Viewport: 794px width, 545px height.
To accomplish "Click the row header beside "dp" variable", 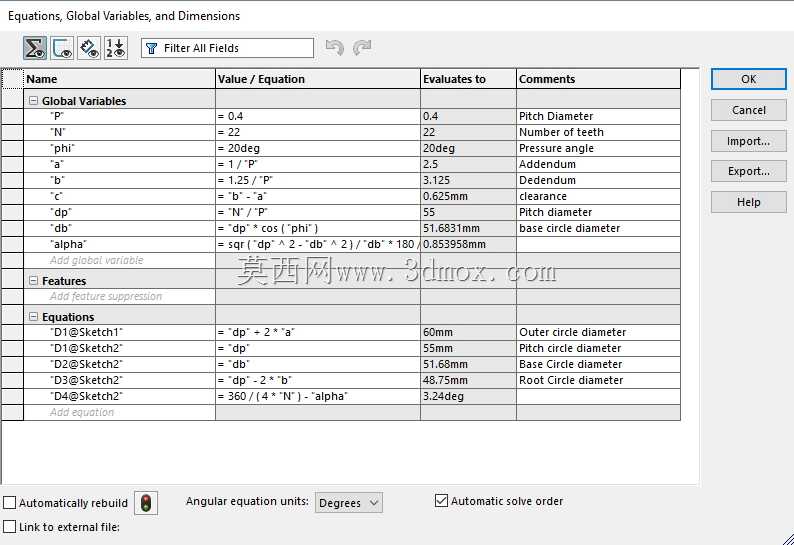I will 13,212.
